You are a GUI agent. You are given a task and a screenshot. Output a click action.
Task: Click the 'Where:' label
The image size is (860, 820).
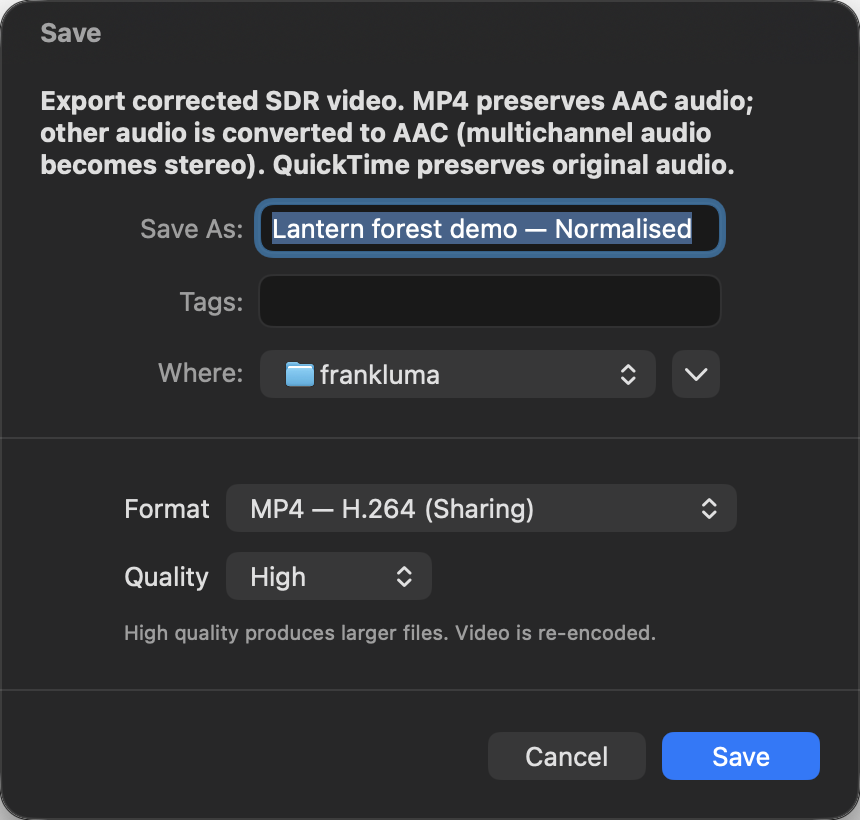[200, 373]
